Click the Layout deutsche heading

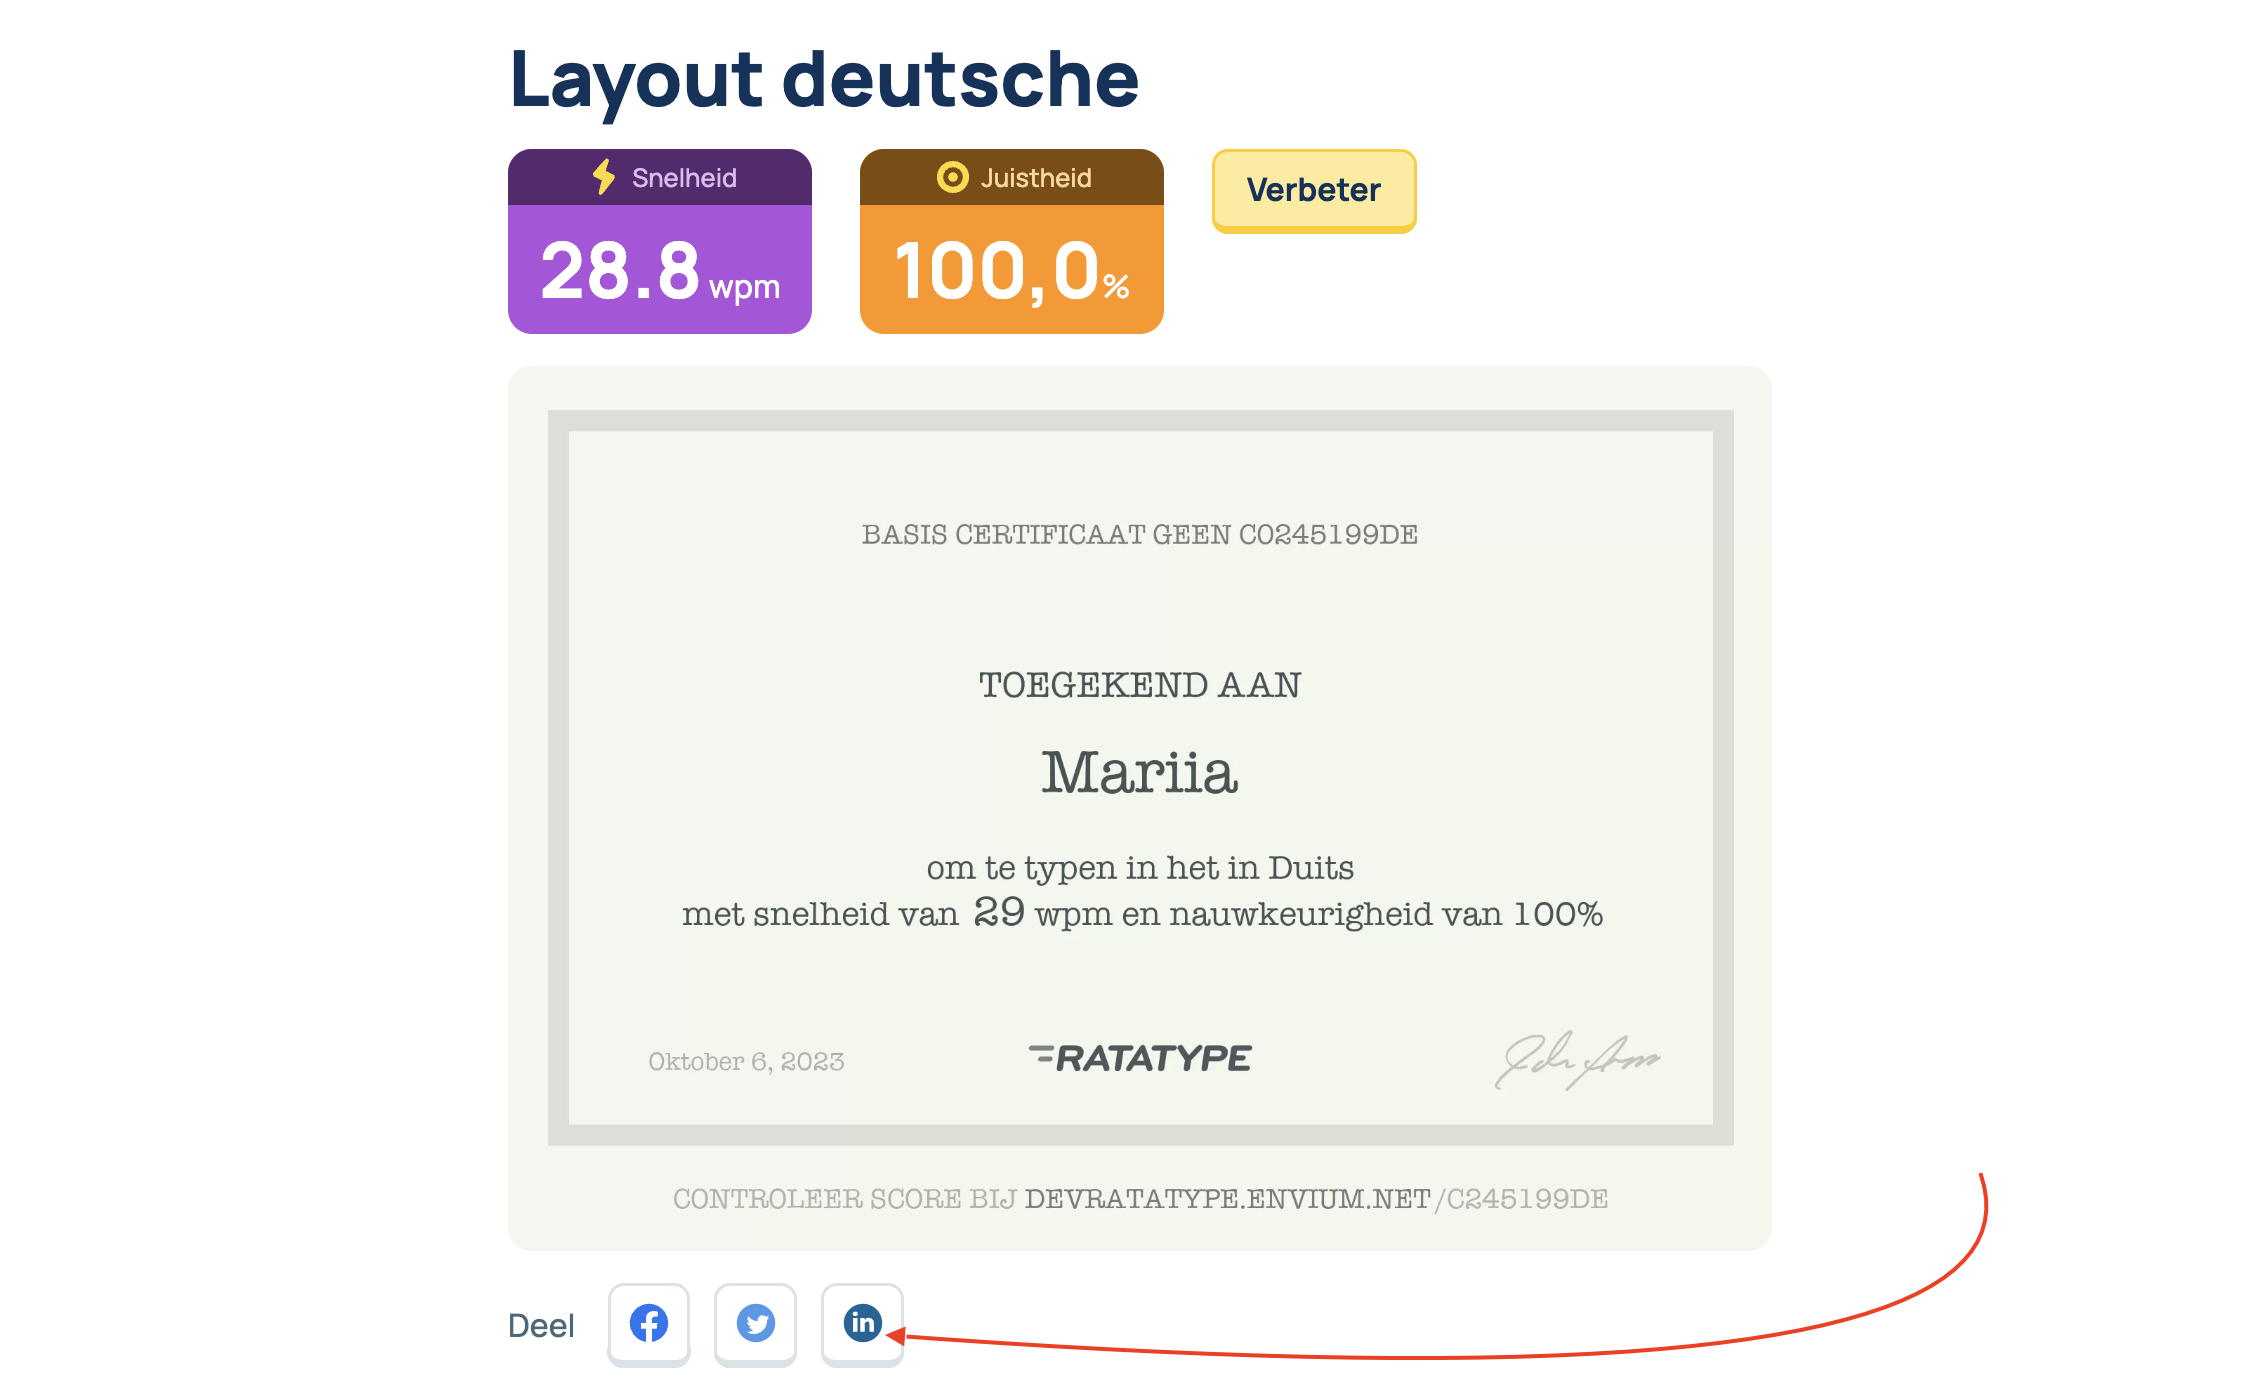click(x=824, y=79)
